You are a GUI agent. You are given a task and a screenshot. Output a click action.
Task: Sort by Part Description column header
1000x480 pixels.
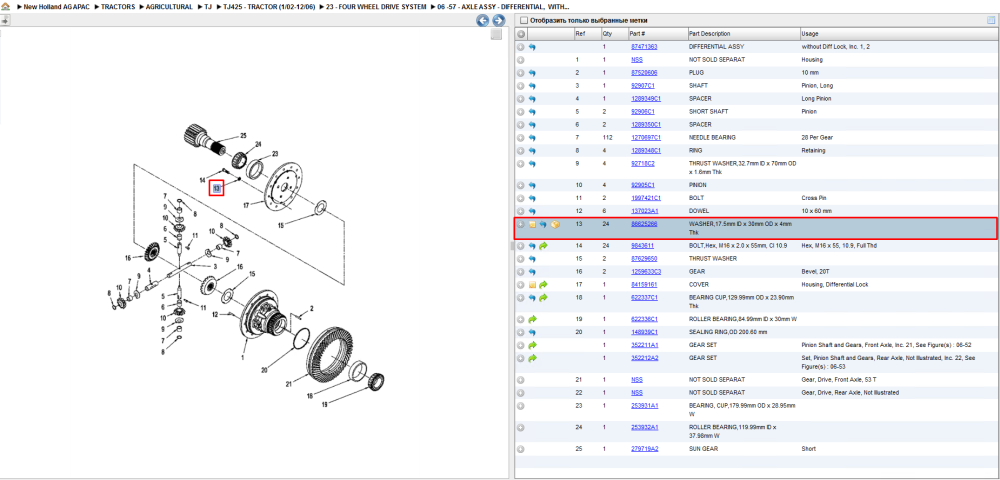[x=743, y=34]
